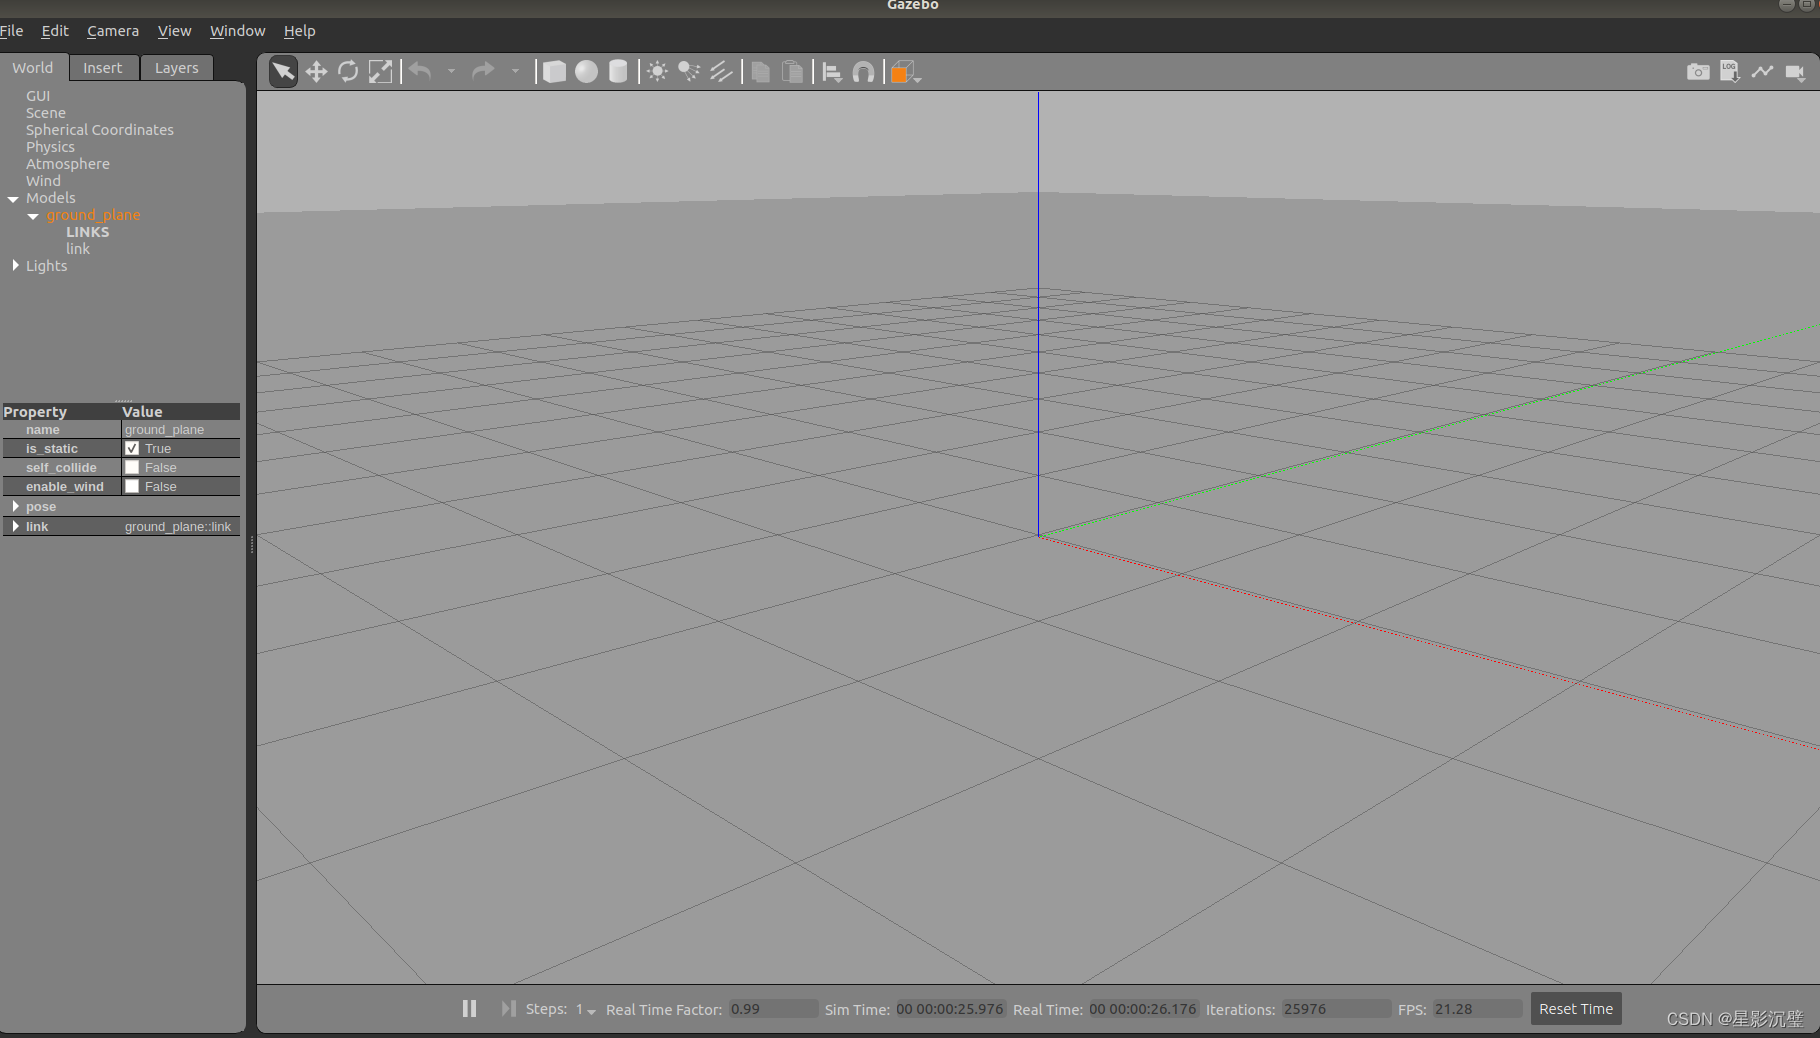Click the FPS value 21.28
This screenshot has height=1038, width=1820.
click(x=1476, y=1009)
